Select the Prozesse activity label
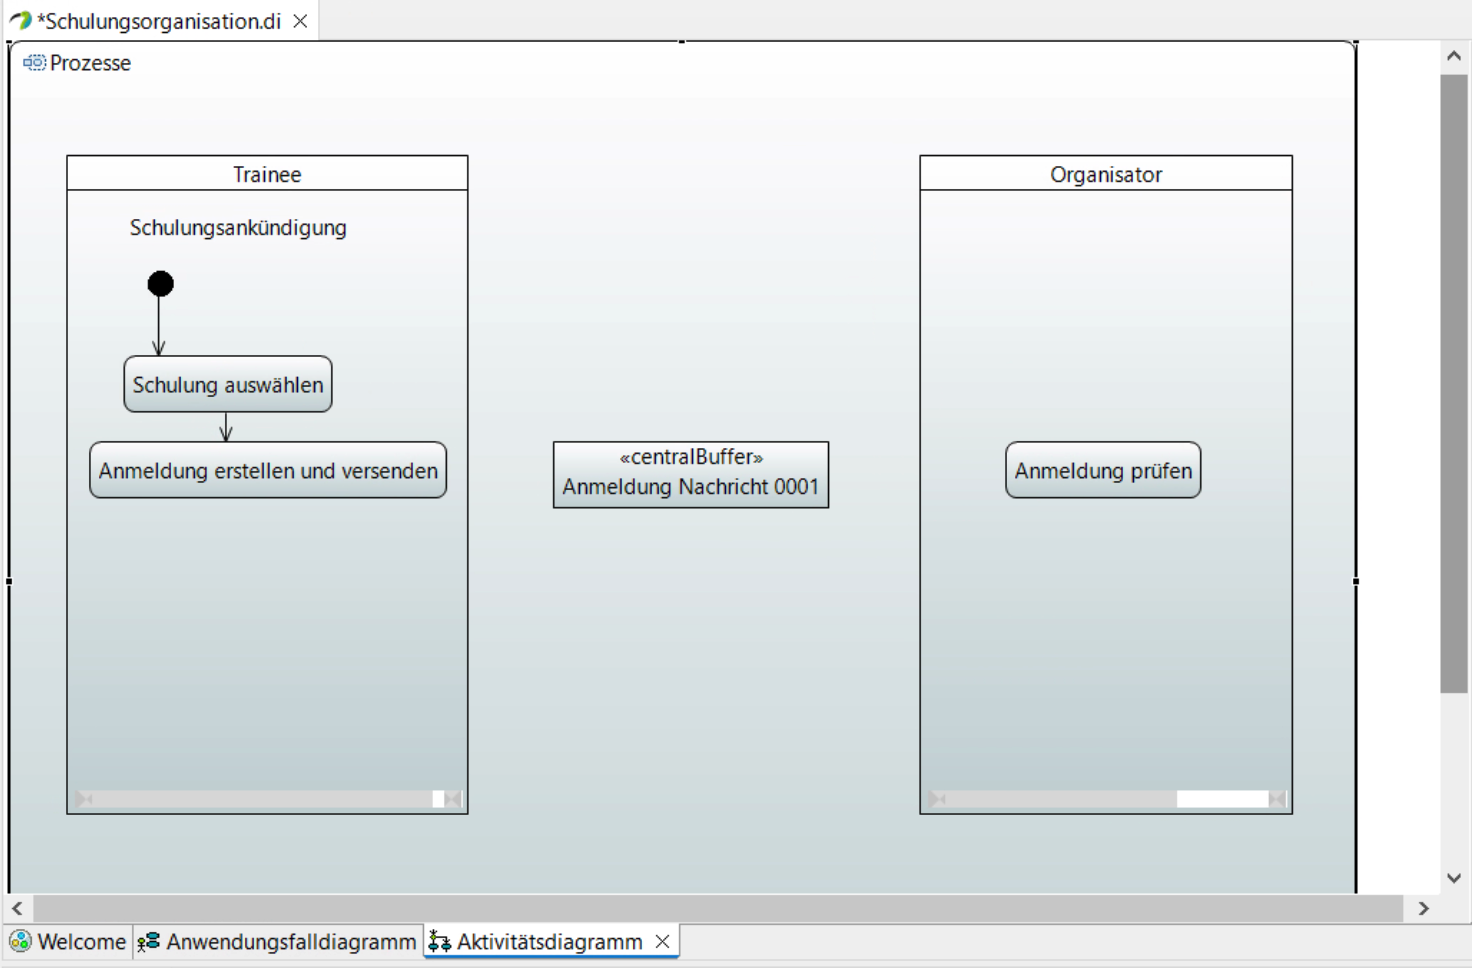Screen dimensions: 1472x968 [90, 63]
